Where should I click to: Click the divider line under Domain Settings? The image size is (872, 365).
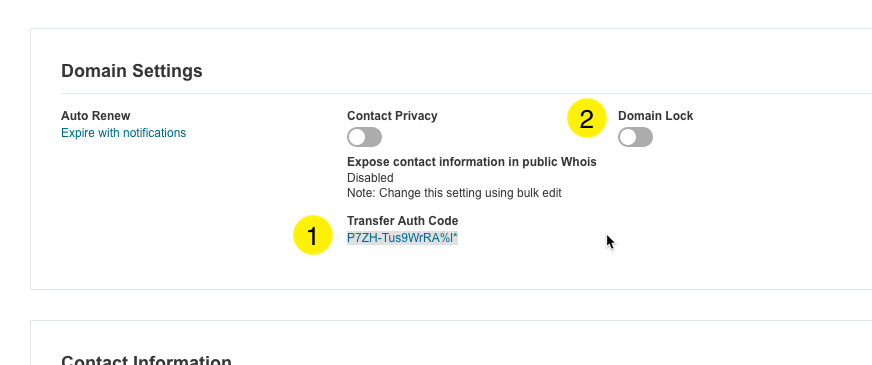(x=466, y=93)
